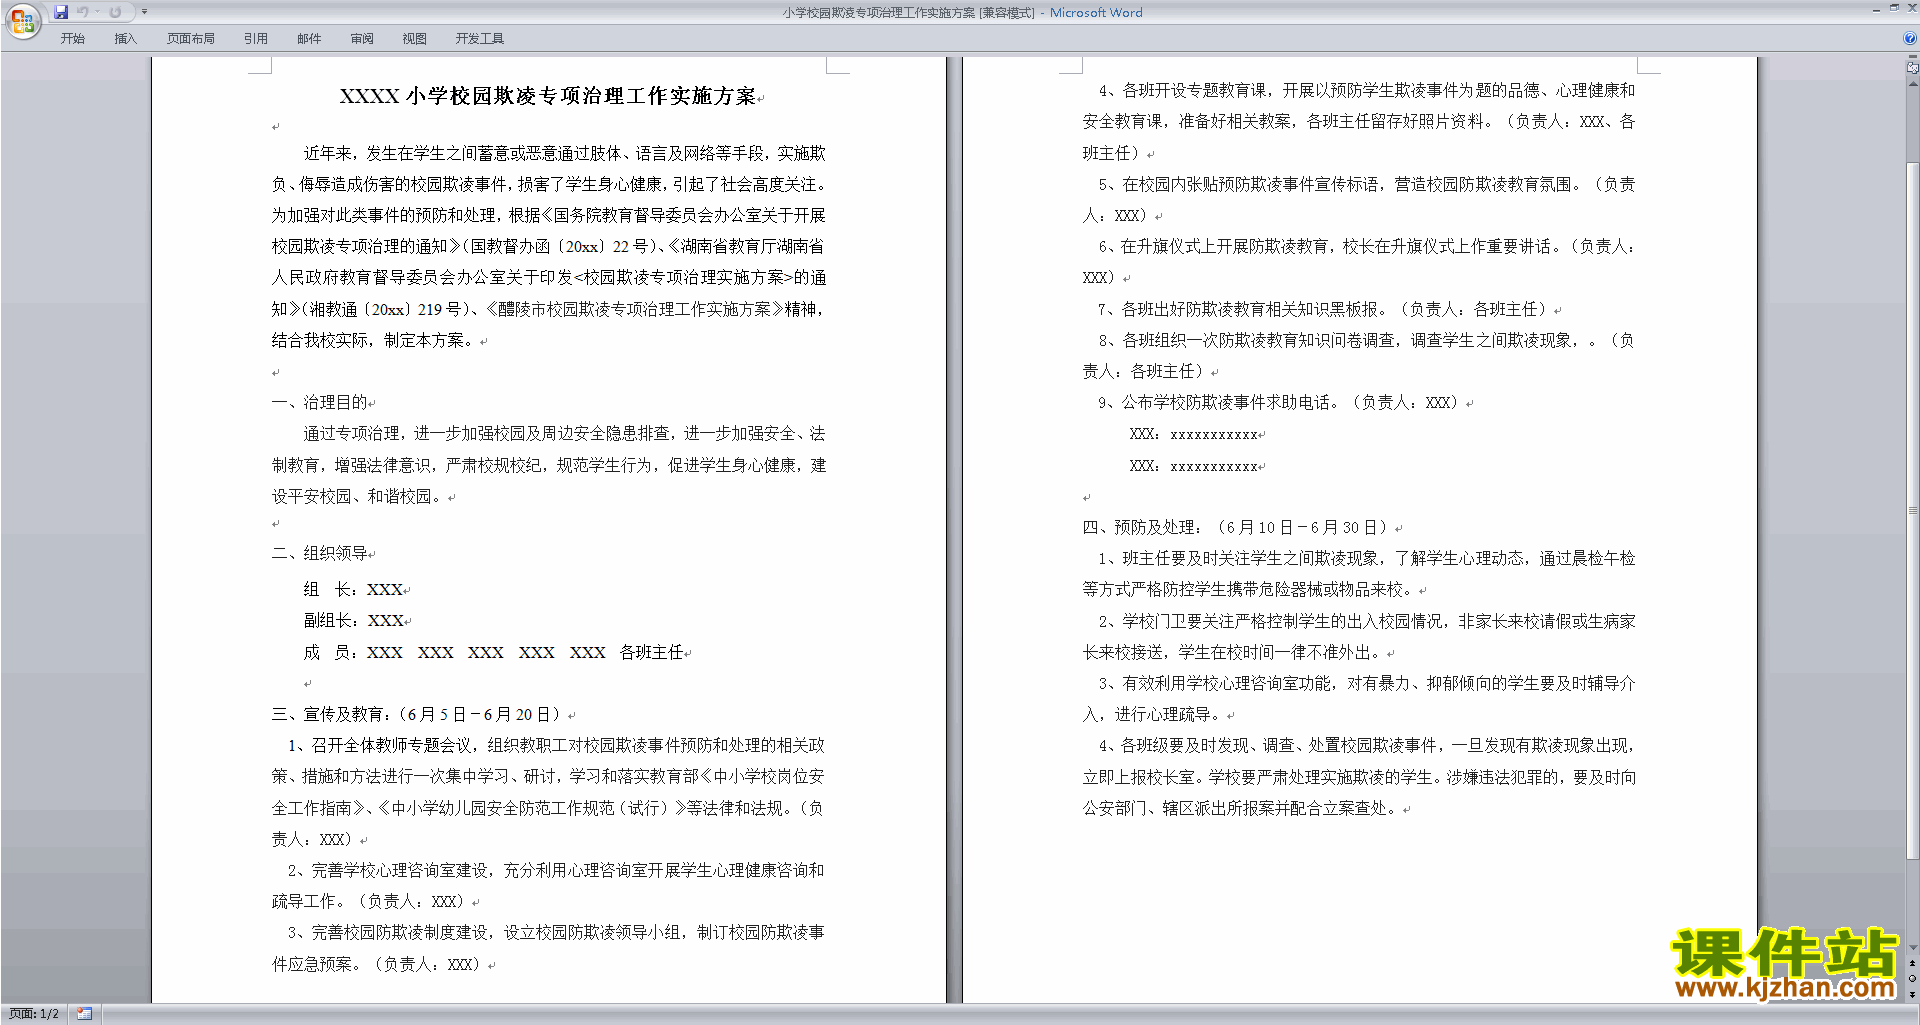Open the 开始 ribbon tab

click(72, 38)
